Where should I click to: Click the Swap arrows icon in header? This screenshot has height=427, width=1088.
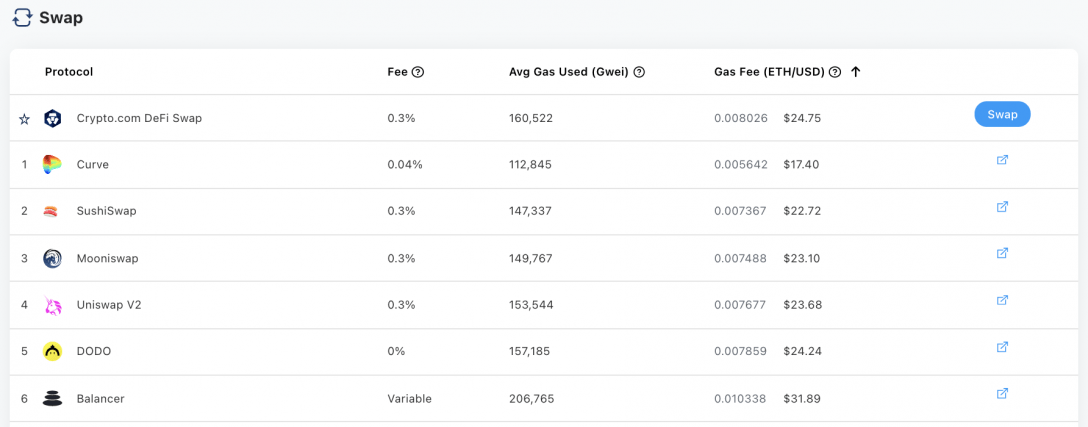[x=22, y=17]
